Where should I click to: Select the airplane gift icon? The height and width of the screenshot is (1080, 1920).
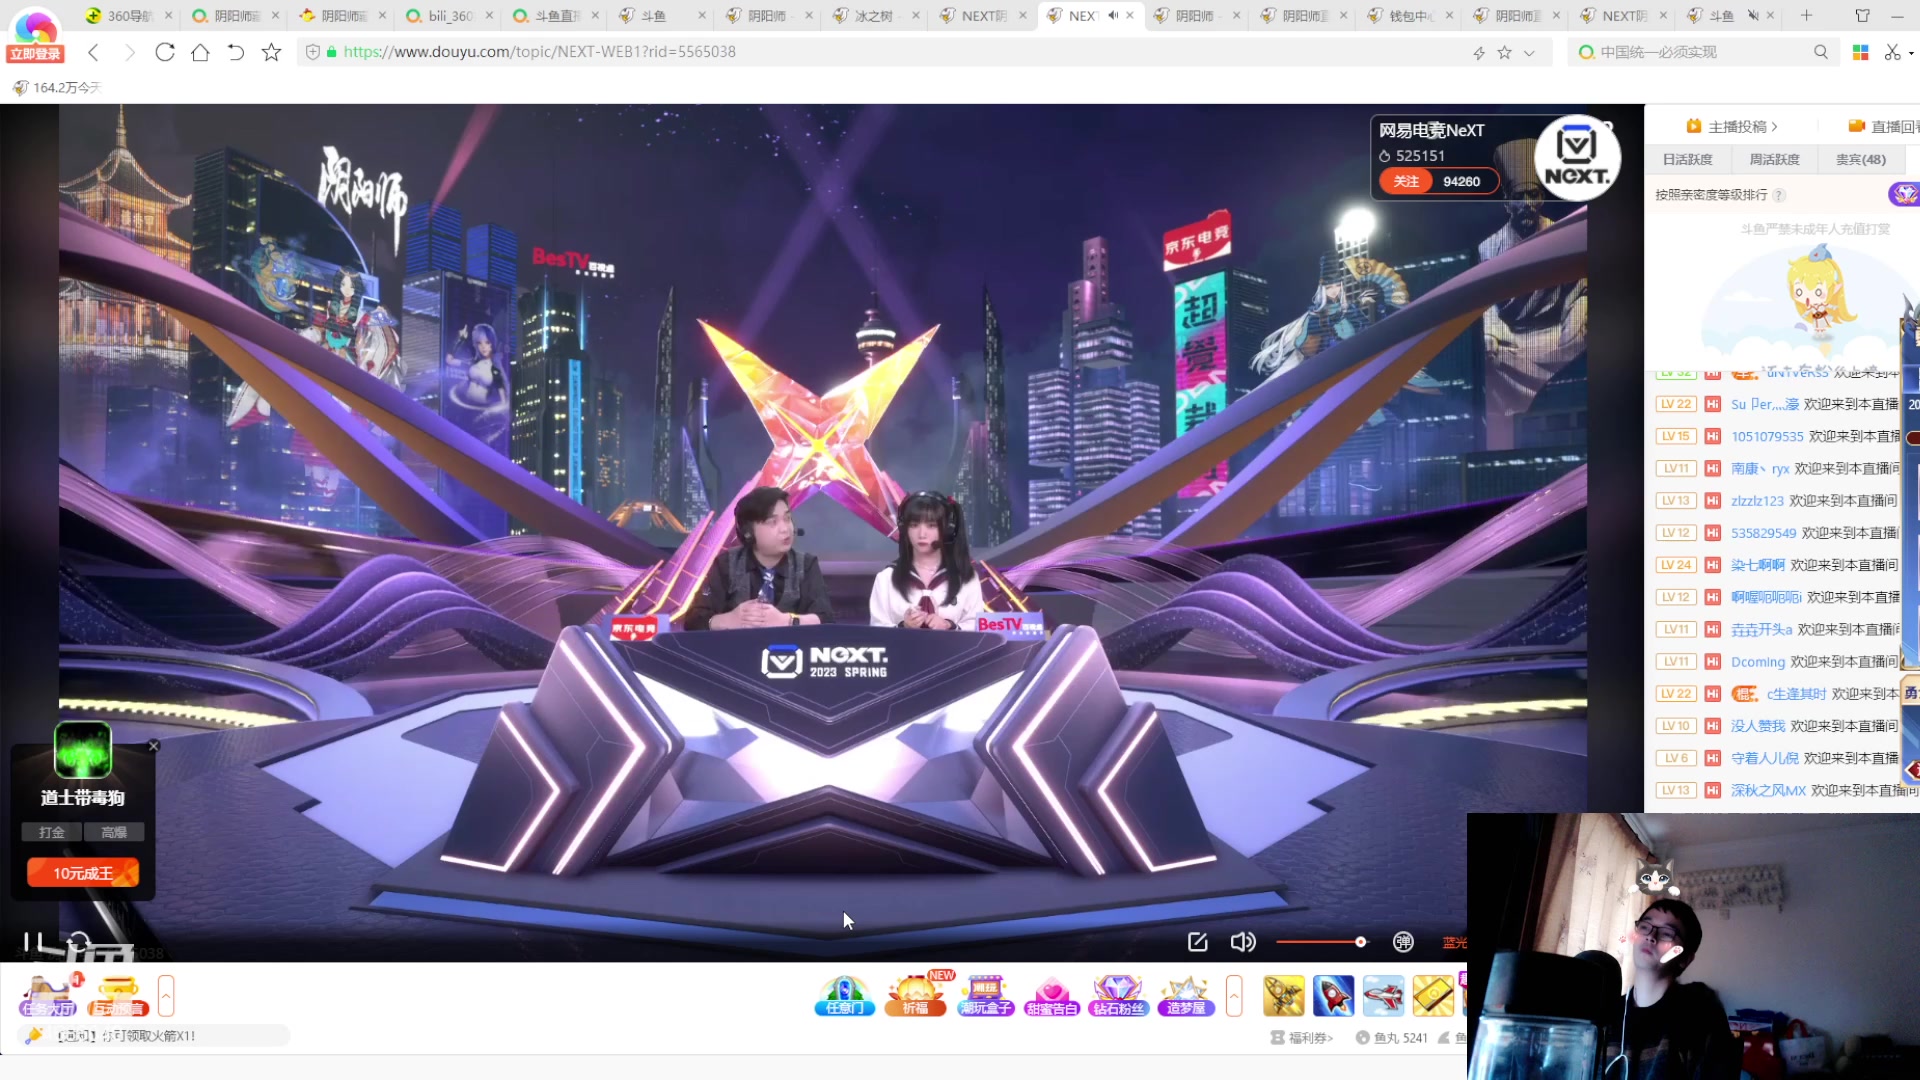1383,996
